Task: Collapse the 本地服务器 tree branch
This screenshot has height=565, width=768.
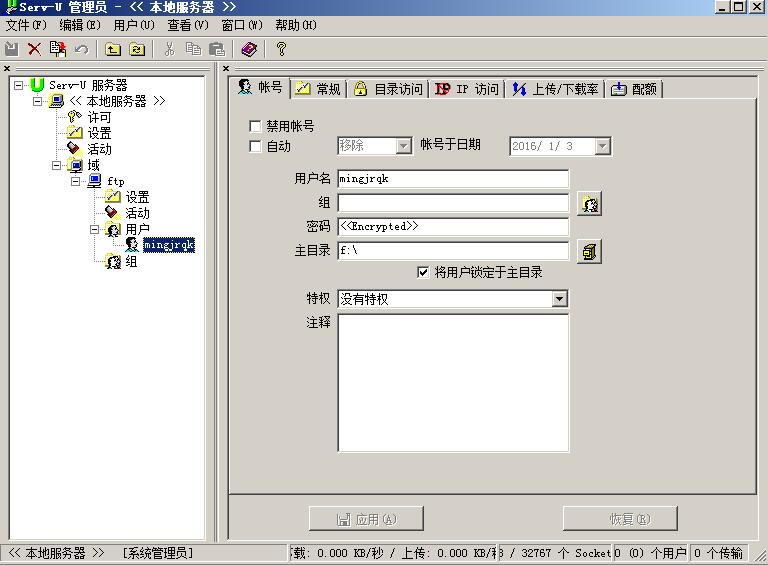Action: point(38,101)
